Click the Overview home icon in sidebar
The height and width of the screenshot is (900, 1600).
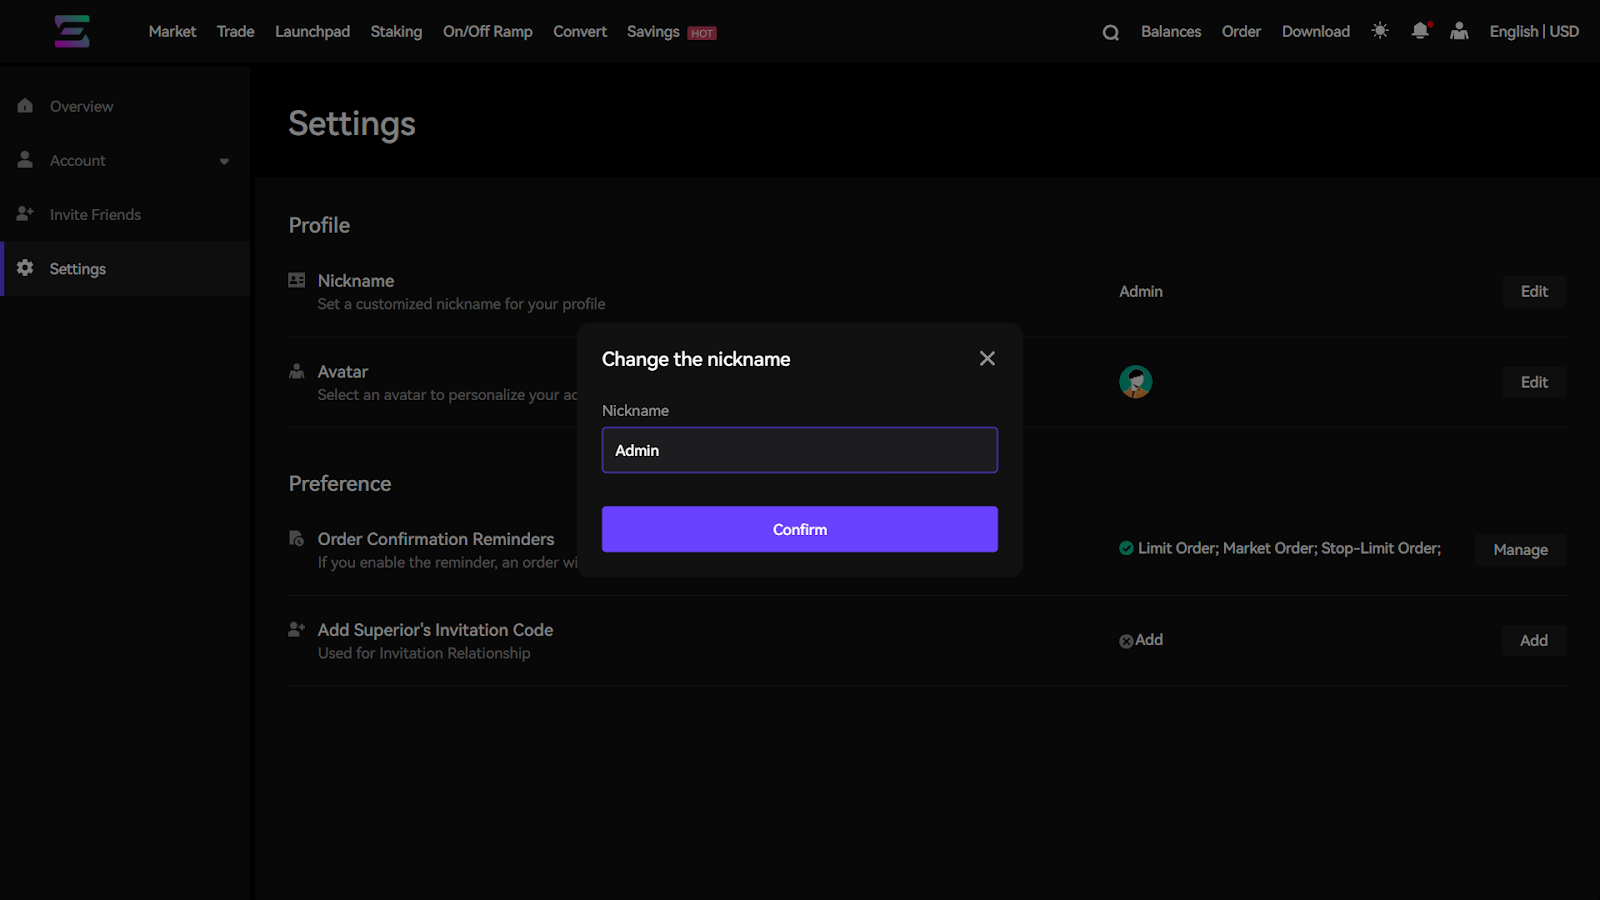[25, 106]
